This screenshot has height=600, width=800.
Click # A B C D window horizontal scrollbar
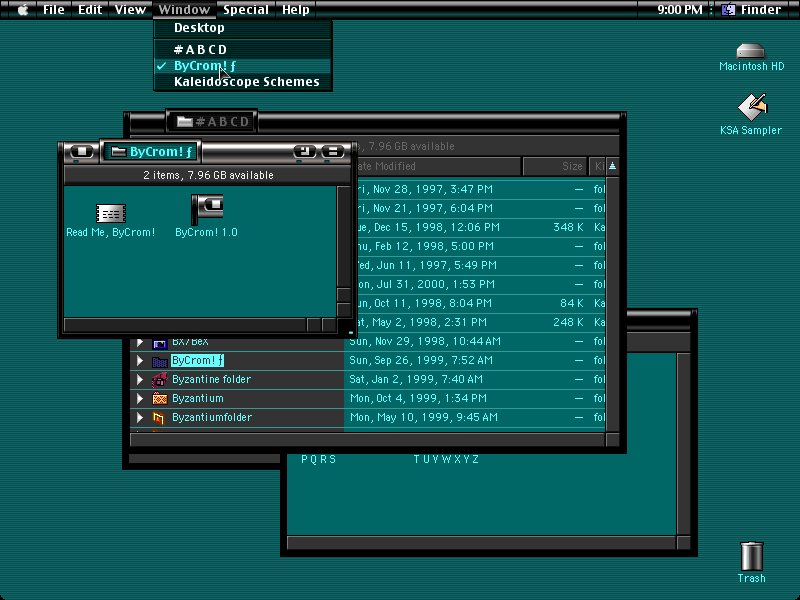point(368,439)
